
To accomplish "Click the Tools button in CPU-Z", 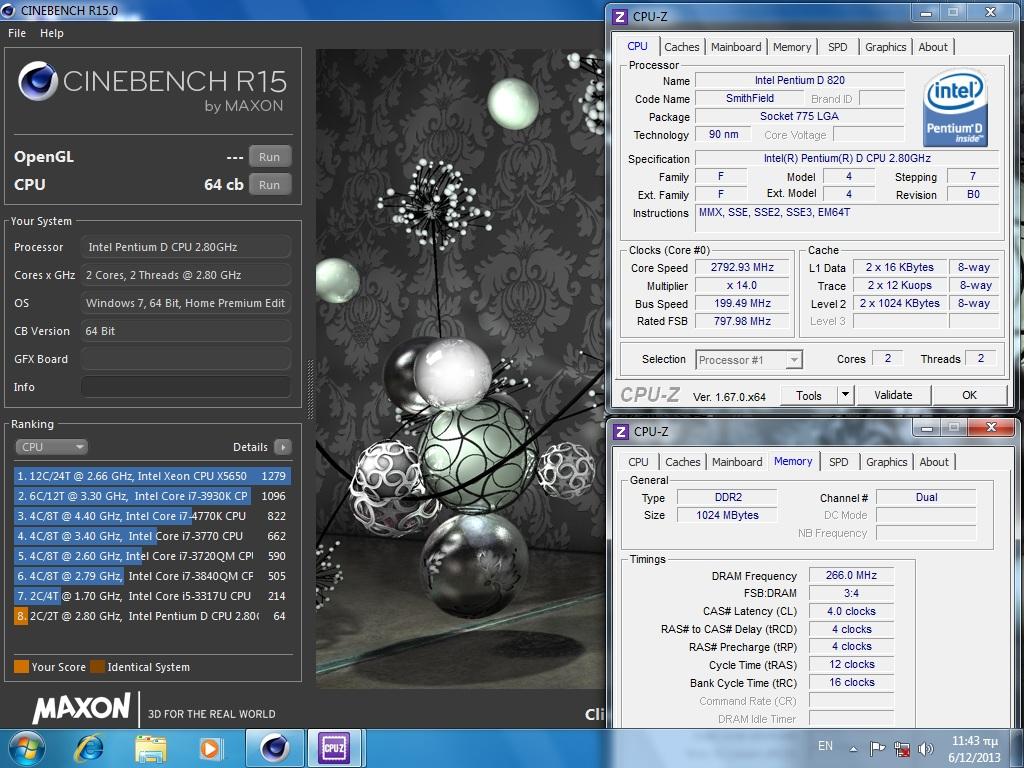I will [808, 395].
